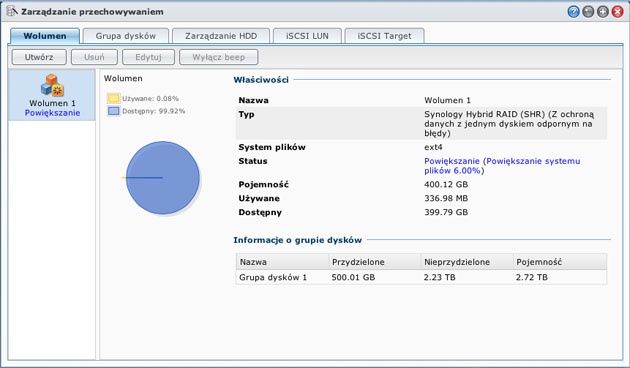Click the 399.79 GB available value
The width and height of the screenshot is (630, 368).
(446, 212)
